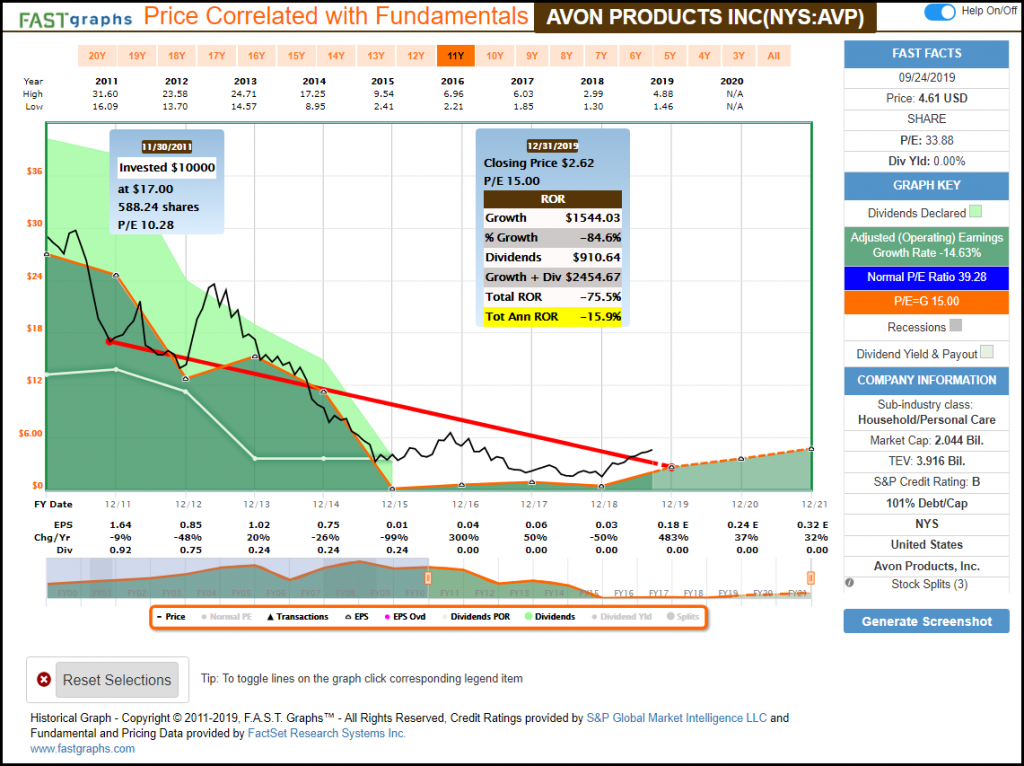The width and height of the screenshot is (1024, 766).
Task: Click the Dividends Declared green swatch
Action: pyautogui.click(x=976, y=212)
